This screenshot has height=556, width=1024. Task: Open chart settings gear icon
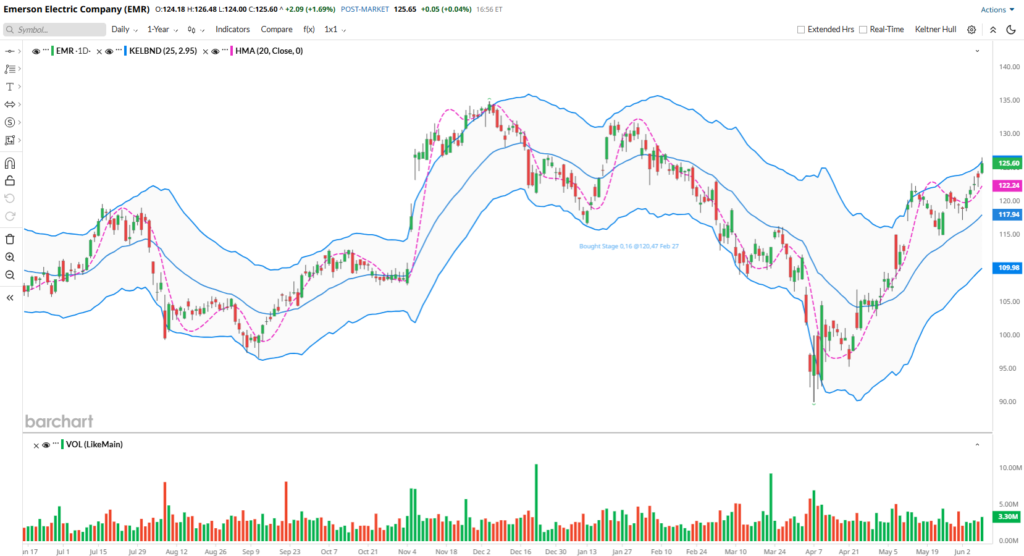971,30
